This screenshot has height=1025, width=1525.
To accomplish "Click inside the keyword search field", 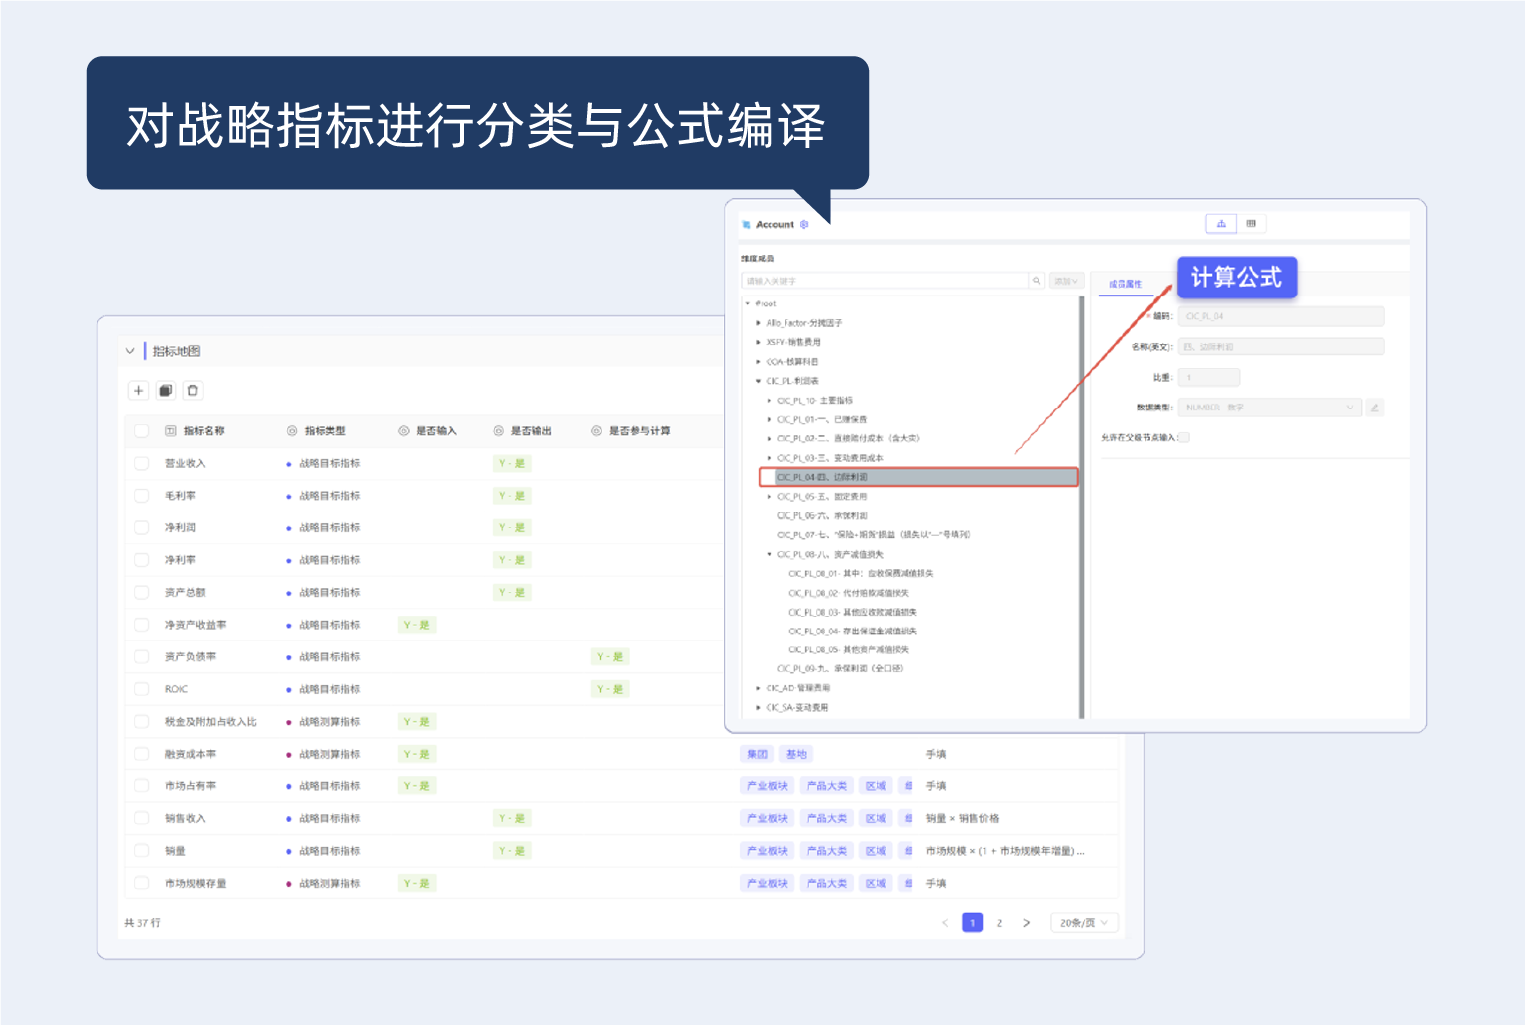I will click(886, 281).
